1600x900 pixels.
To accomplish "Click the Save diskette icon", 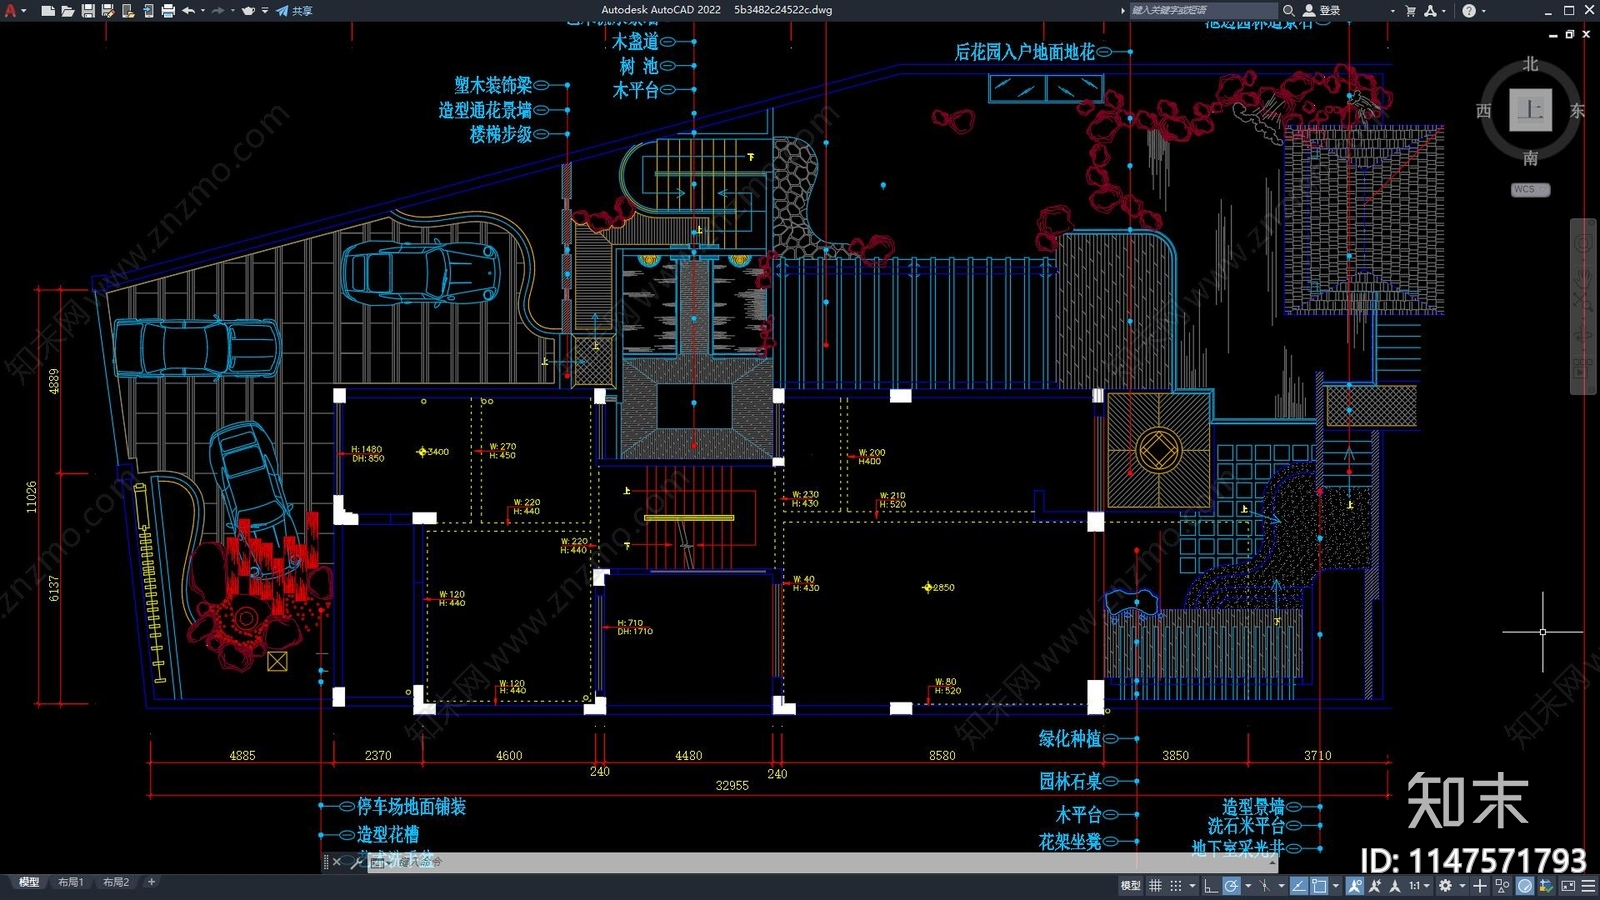I will pyautogui.click(x=88, y=10).
